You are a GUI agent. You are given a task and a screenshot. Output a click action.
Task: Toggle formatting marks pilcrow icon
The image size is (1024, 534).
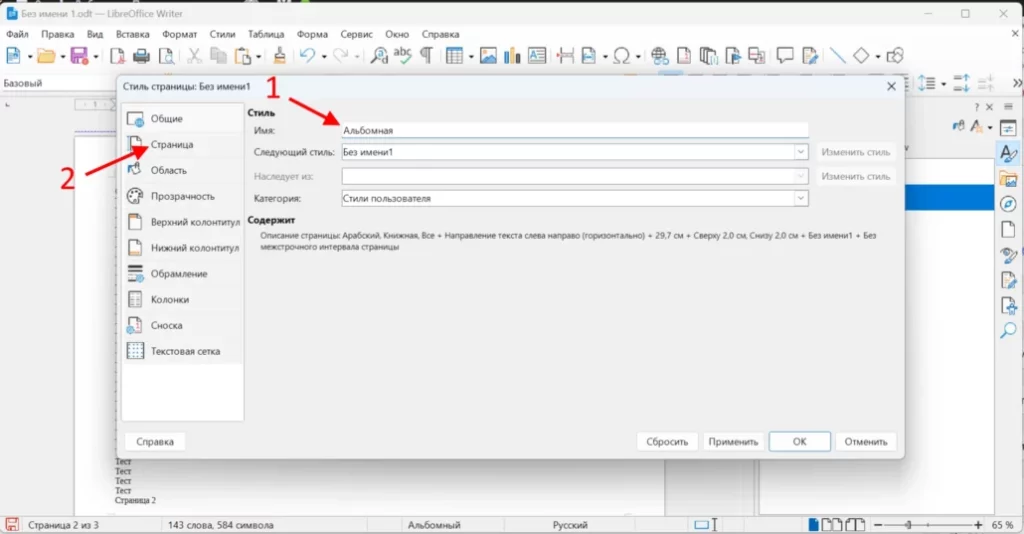(426, 56)
